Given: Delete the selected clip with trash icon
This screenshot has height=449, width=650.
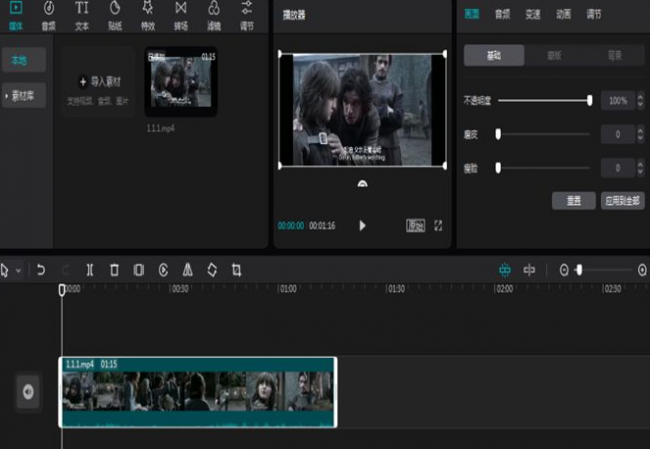Looking at the screenshot, I should click(x=114, y=270).
